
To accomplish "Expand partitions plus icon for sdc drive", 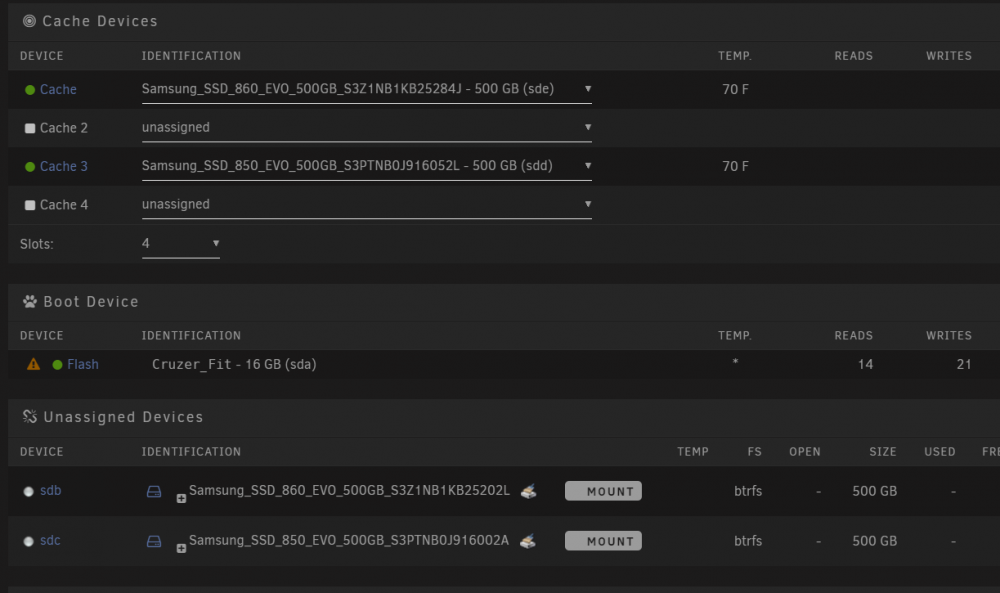I will click(181, 548).
